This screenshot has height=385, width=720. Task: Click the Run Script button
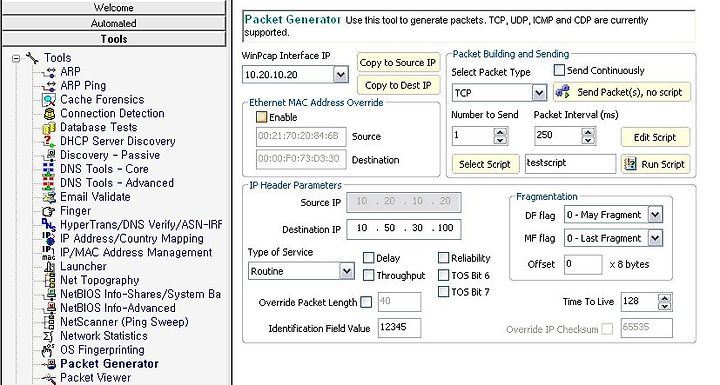655,164
